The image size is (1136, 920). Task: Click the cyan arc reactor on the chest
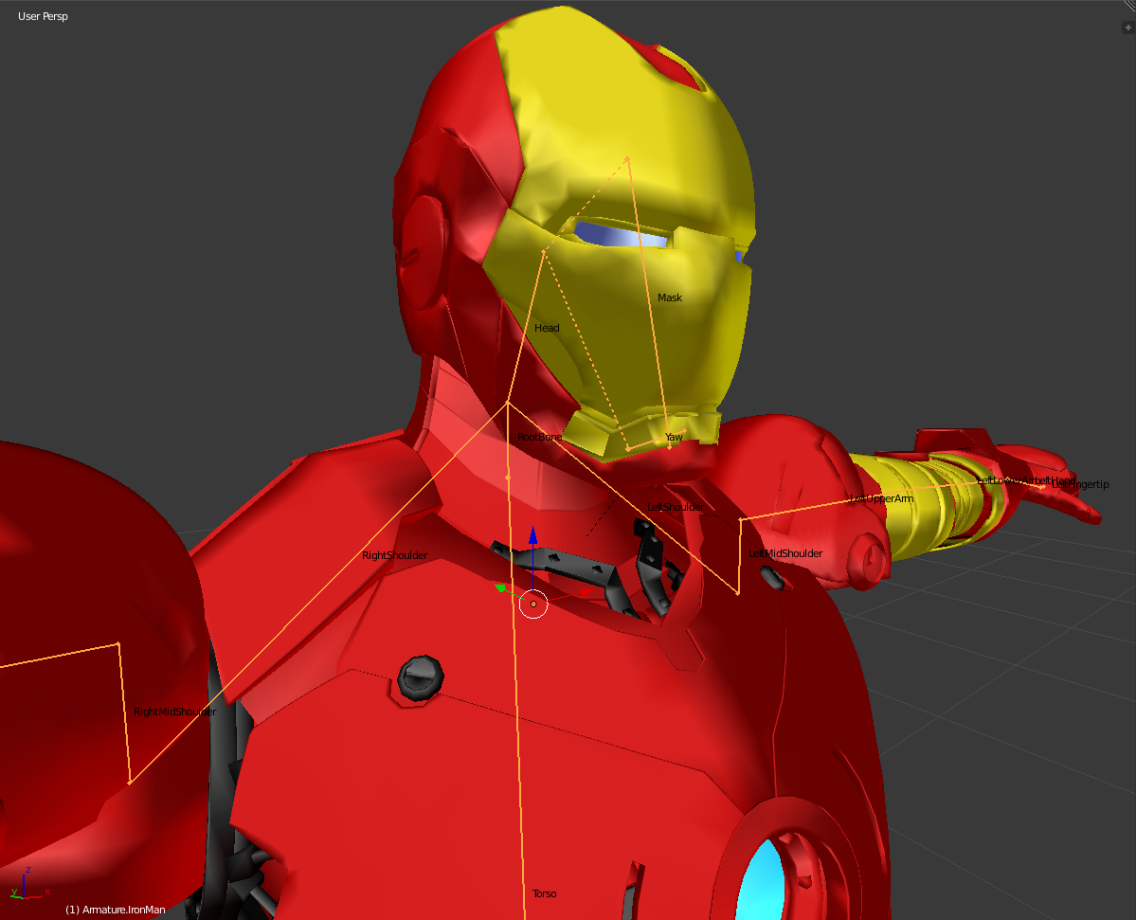[762, 879]
